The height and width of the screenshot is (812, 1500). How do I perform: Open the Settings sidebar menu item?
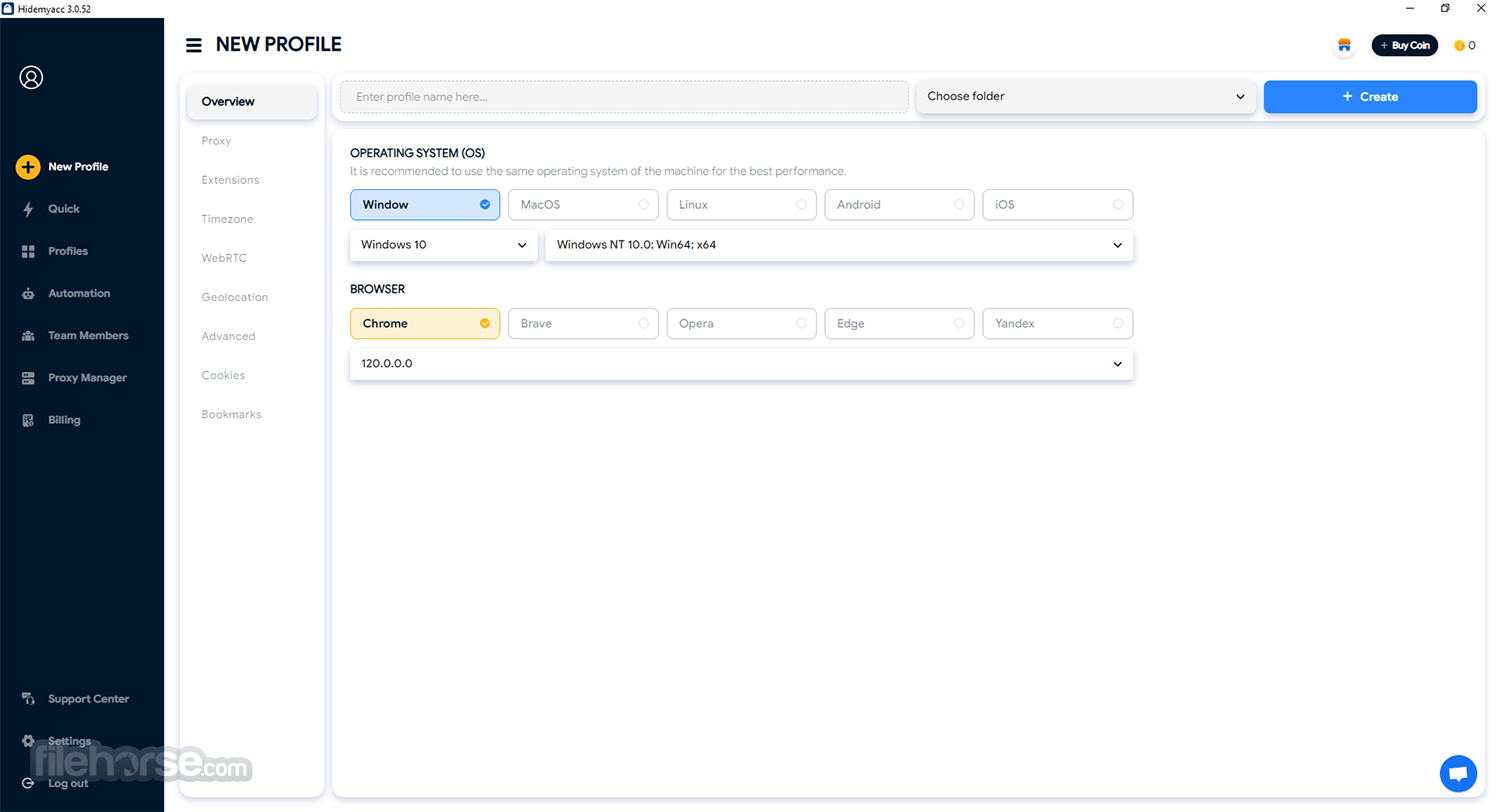70,741
